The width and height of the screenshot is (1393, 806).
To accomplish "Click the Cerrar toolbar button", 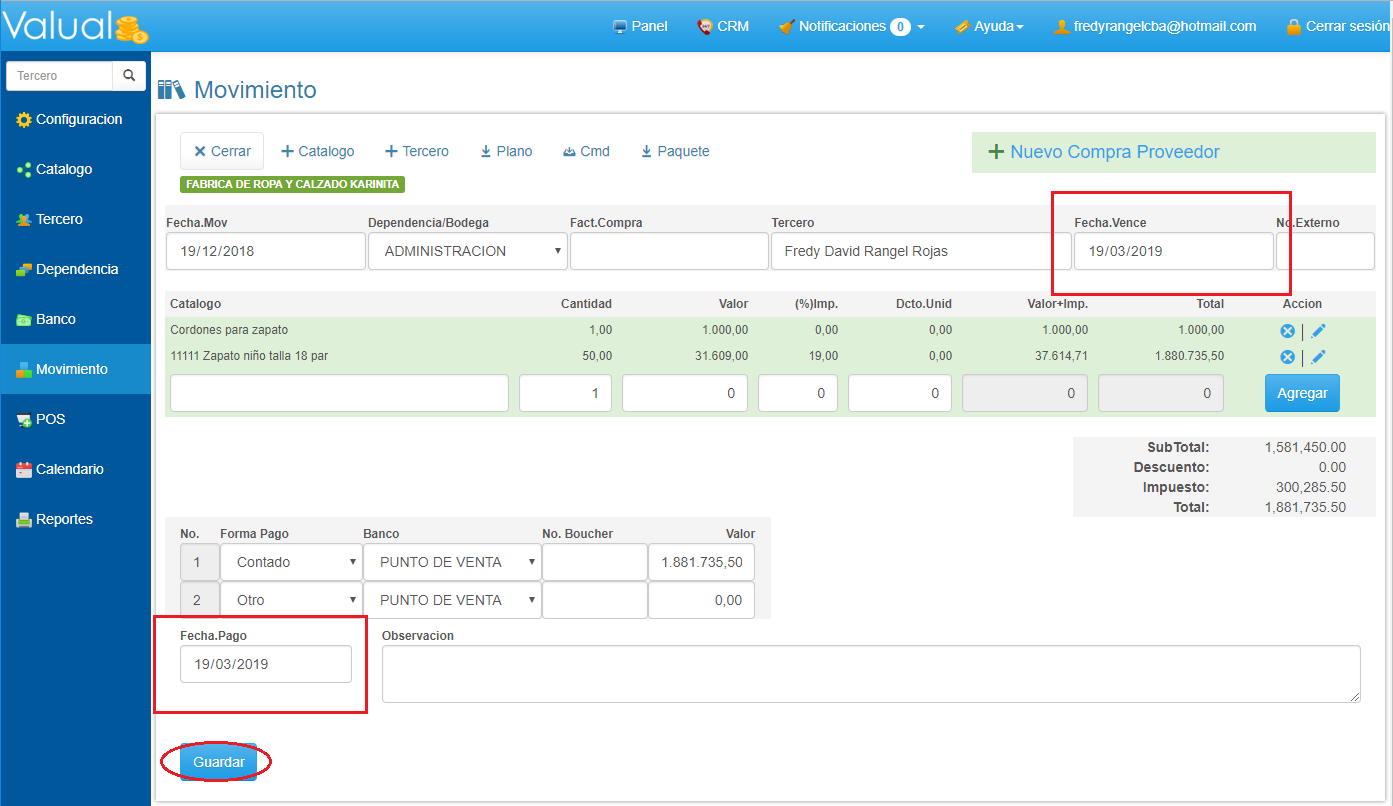I will pos(222,151).
